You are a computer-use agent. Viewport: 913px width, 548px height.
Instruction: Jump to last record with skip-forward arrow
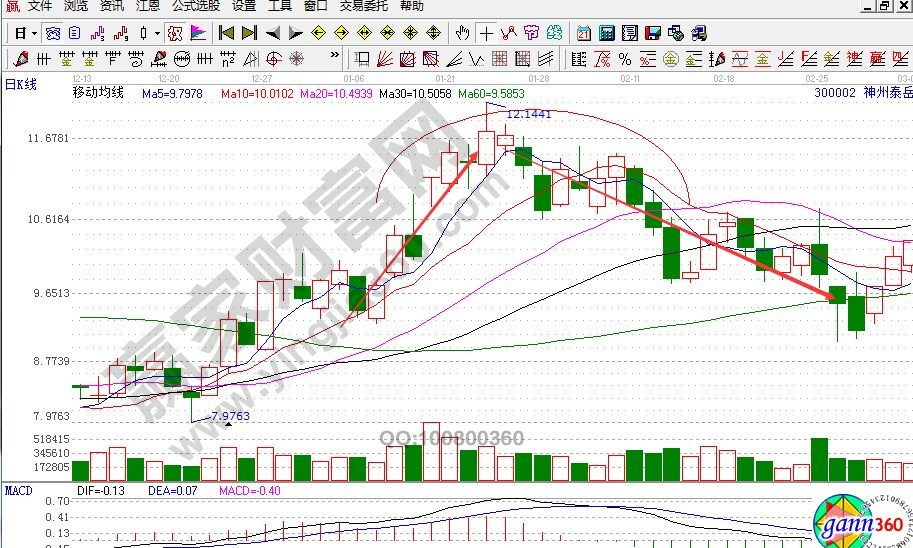coord(250,33)
